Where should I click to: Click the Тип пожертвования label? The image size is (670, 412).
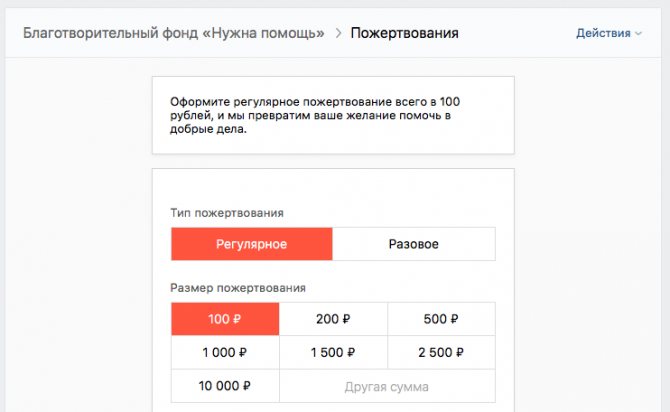coord(227,213)
